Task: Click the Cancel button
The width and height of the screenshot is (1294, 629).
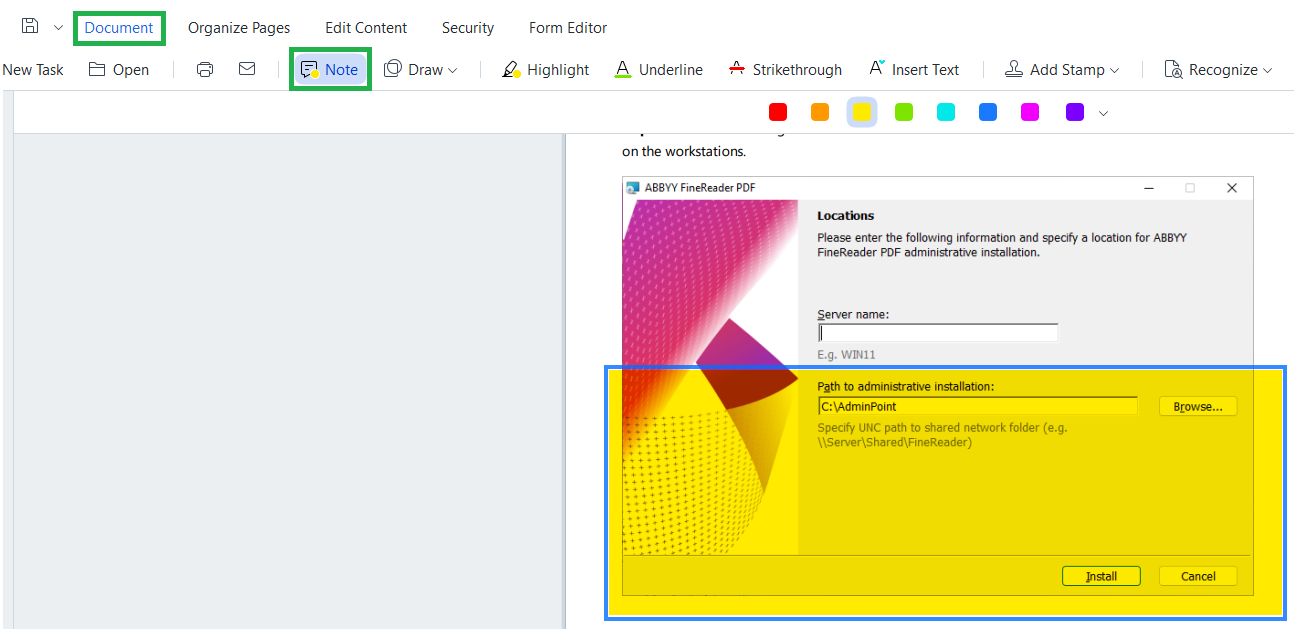Action: pos(1198,576)
